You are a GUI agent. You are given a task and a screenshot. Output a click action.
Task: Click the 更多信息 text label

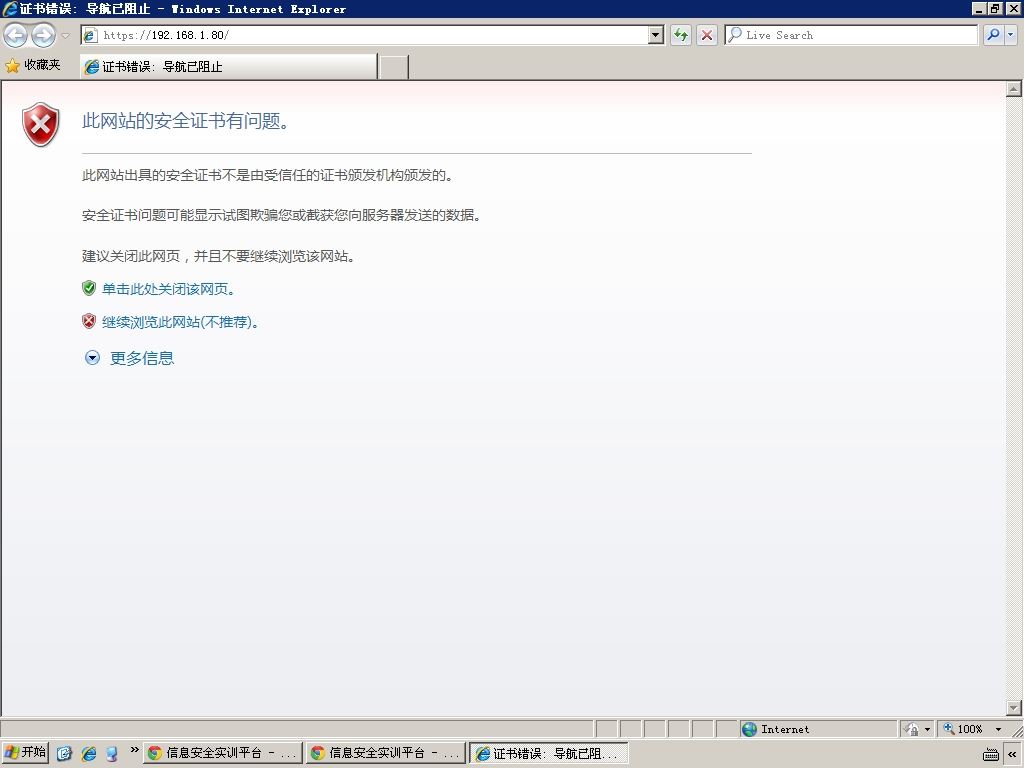pyautogui.click(x=142, y=358)
